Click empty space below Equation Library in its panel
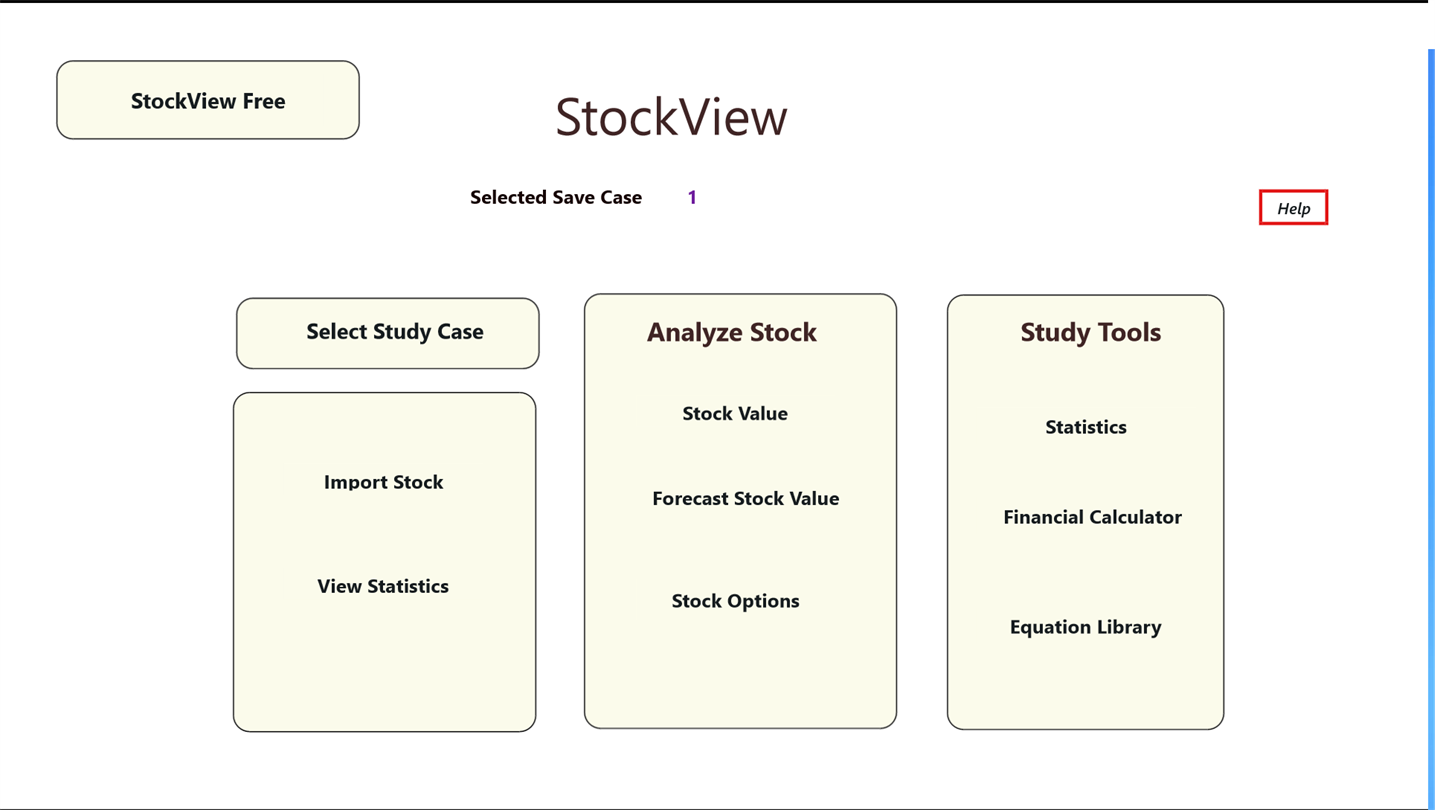 pyautogui.click(x=1085, y=687)
